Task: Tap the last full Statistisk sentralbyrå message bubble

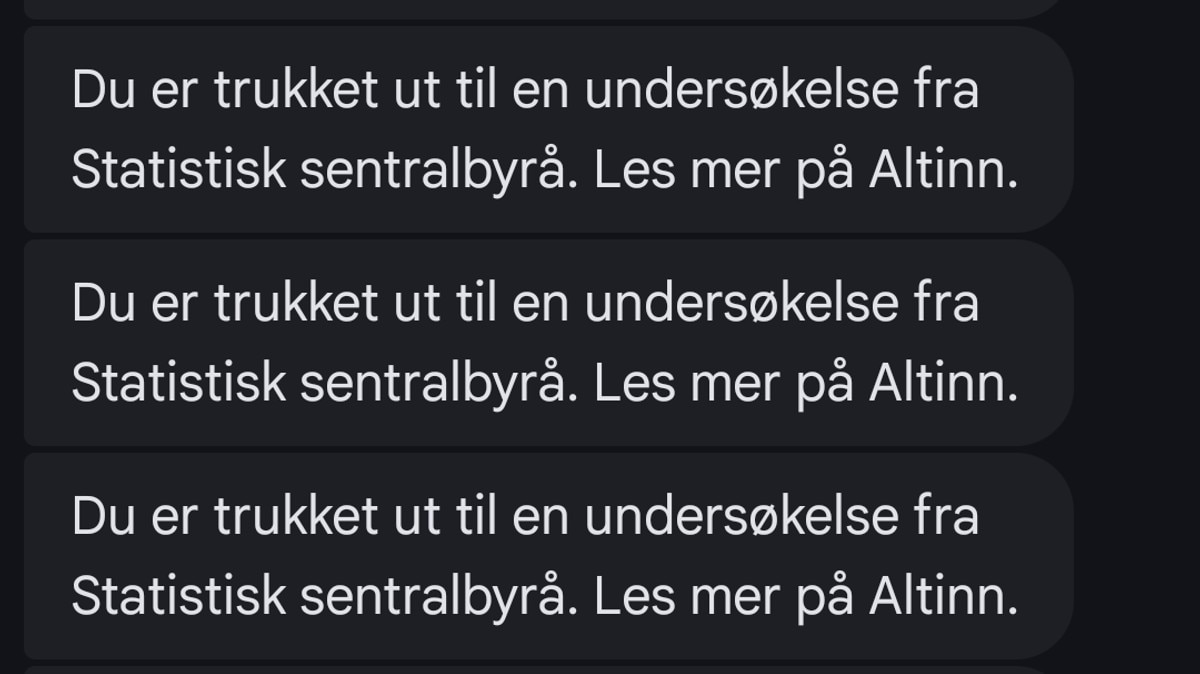Action: coord(548,555)
